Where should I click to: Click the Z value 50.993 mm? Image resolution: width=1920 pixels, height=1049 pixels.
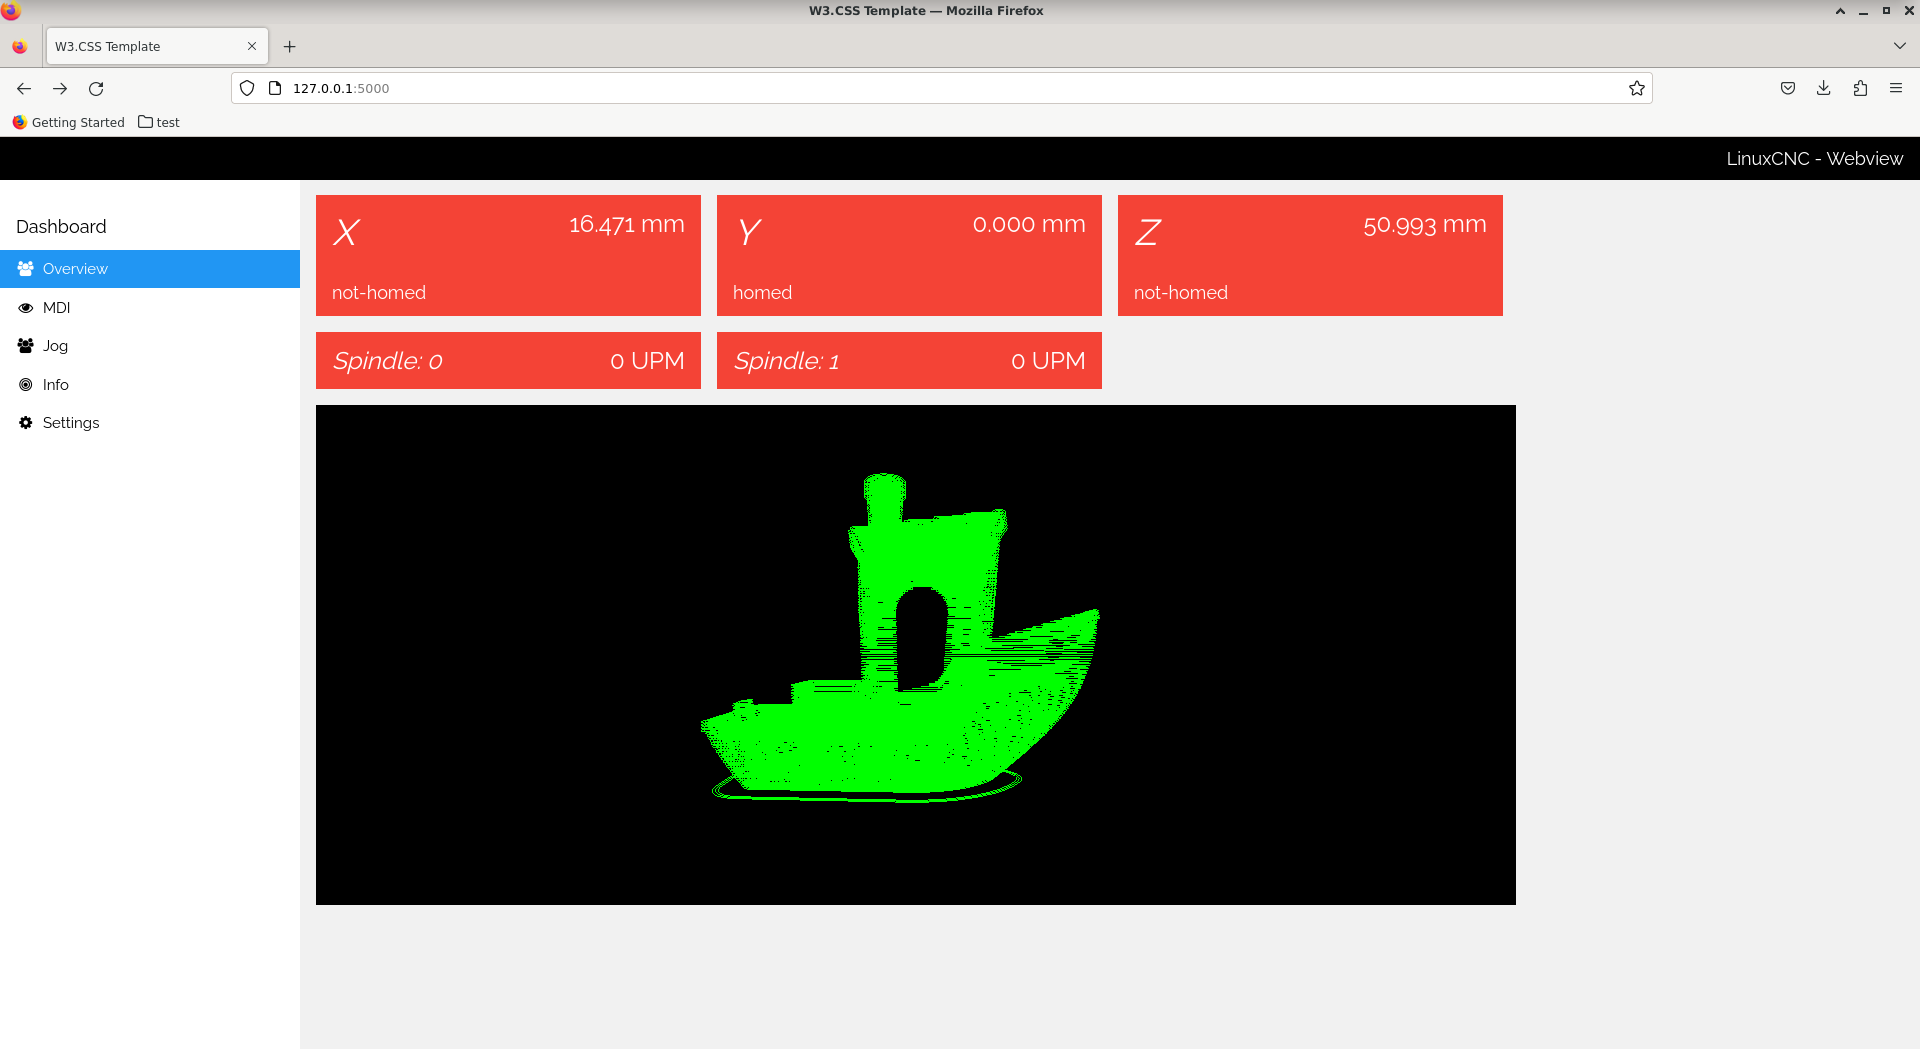[x=1425, y=225]
